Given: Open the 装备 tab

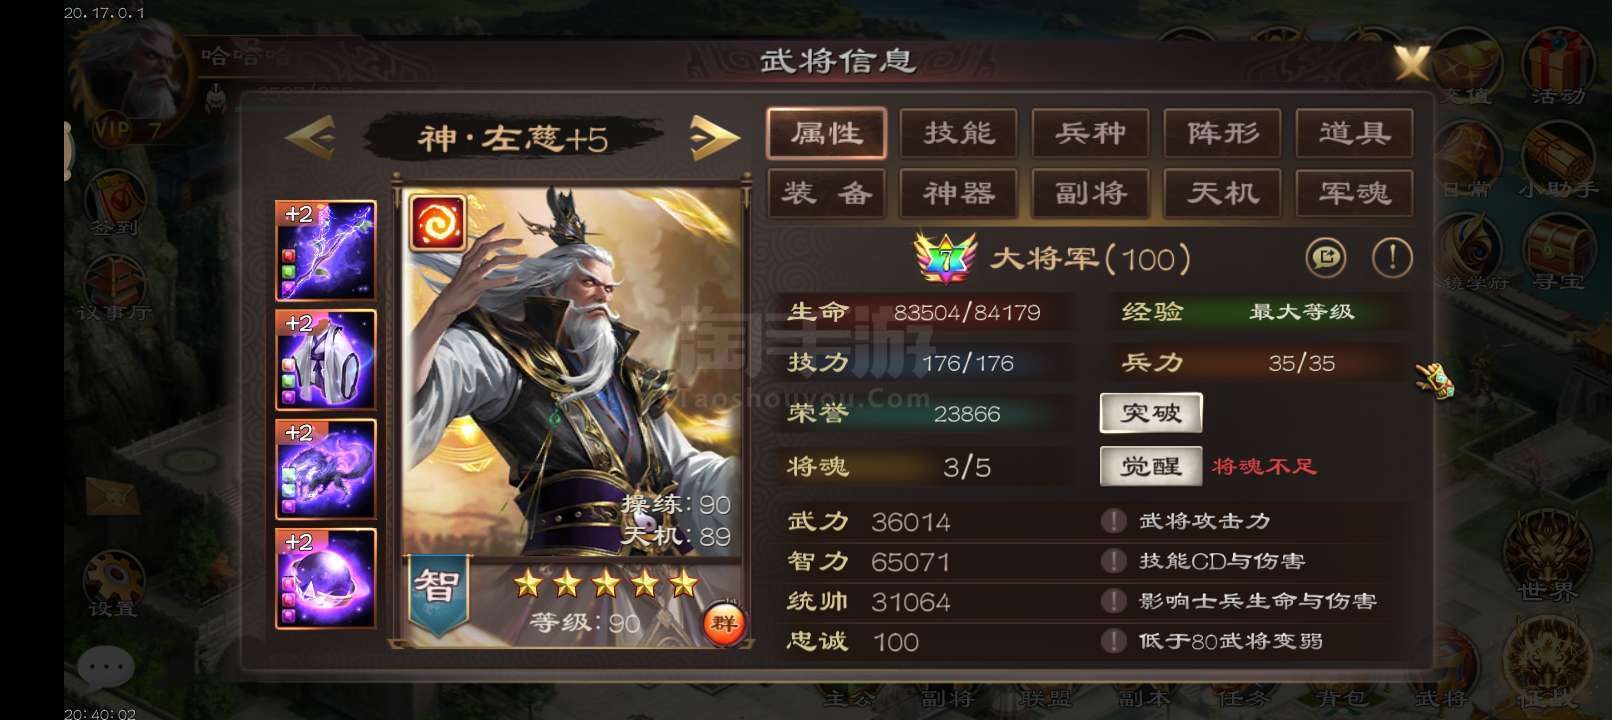Looking at the screenshot, I should coord(826,193).
